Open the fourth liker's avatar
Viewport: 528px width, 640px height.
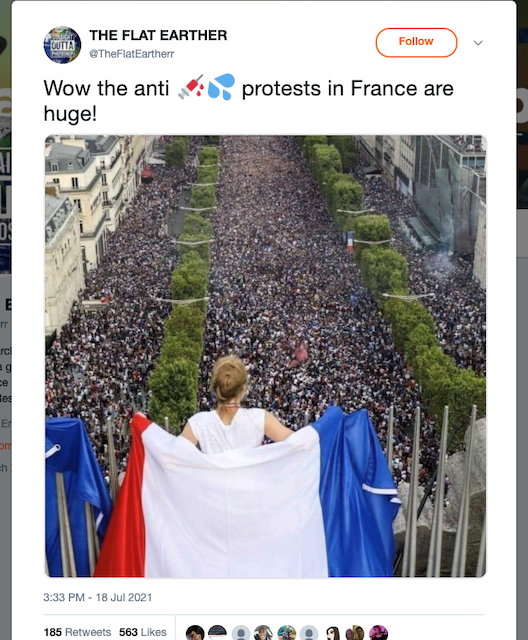click(x=263, y=633)
